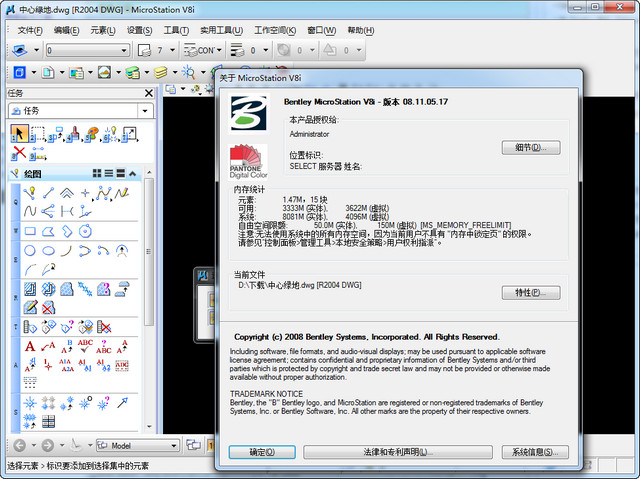This screenshot has width=640, height=479.
Task: Click the Active Level layers icon in attributes toolbar
Action: click(20, 50)
